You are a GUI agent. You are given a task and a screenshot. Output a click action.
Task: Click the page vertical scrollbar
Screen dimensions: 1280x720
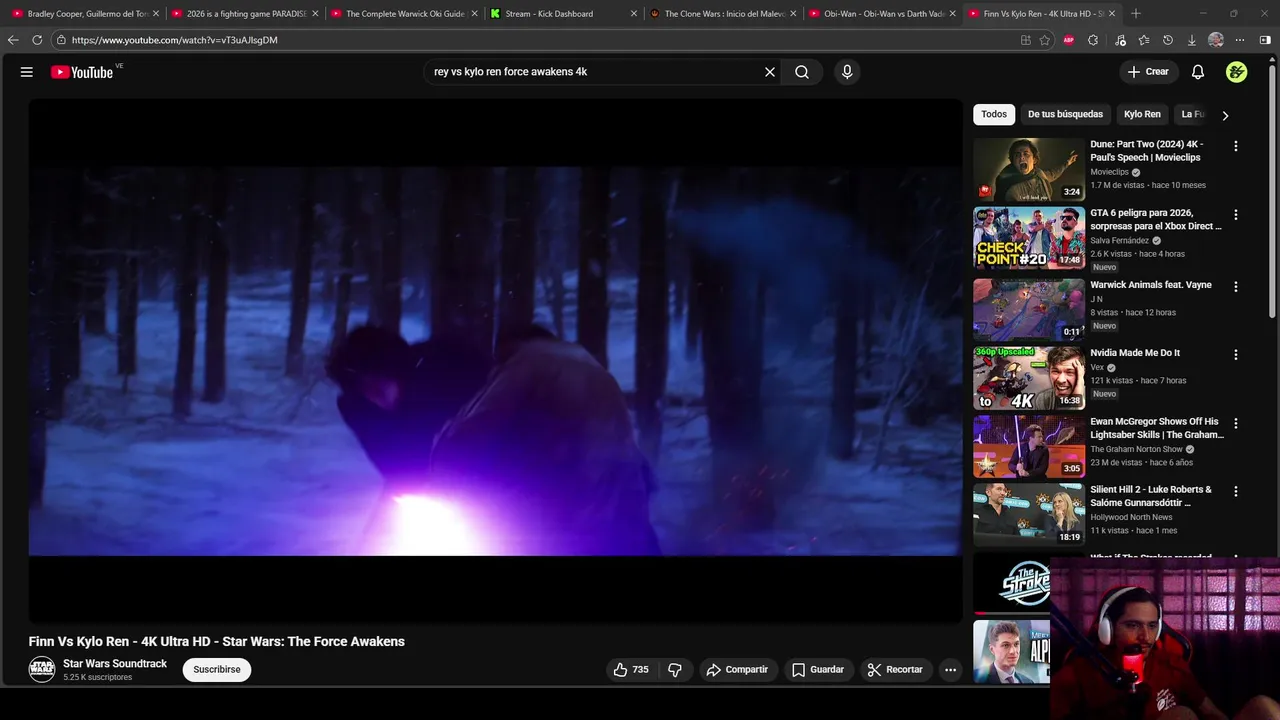tap(1273, 190)
